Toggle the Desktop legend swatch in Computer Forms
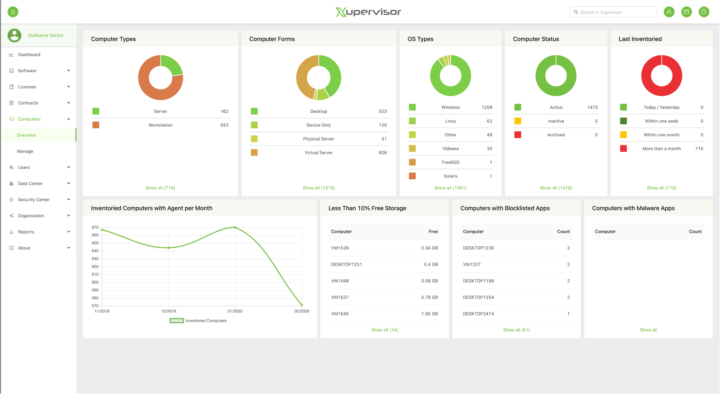This screenshot has width=720, height=394. (x=254, y=111)
